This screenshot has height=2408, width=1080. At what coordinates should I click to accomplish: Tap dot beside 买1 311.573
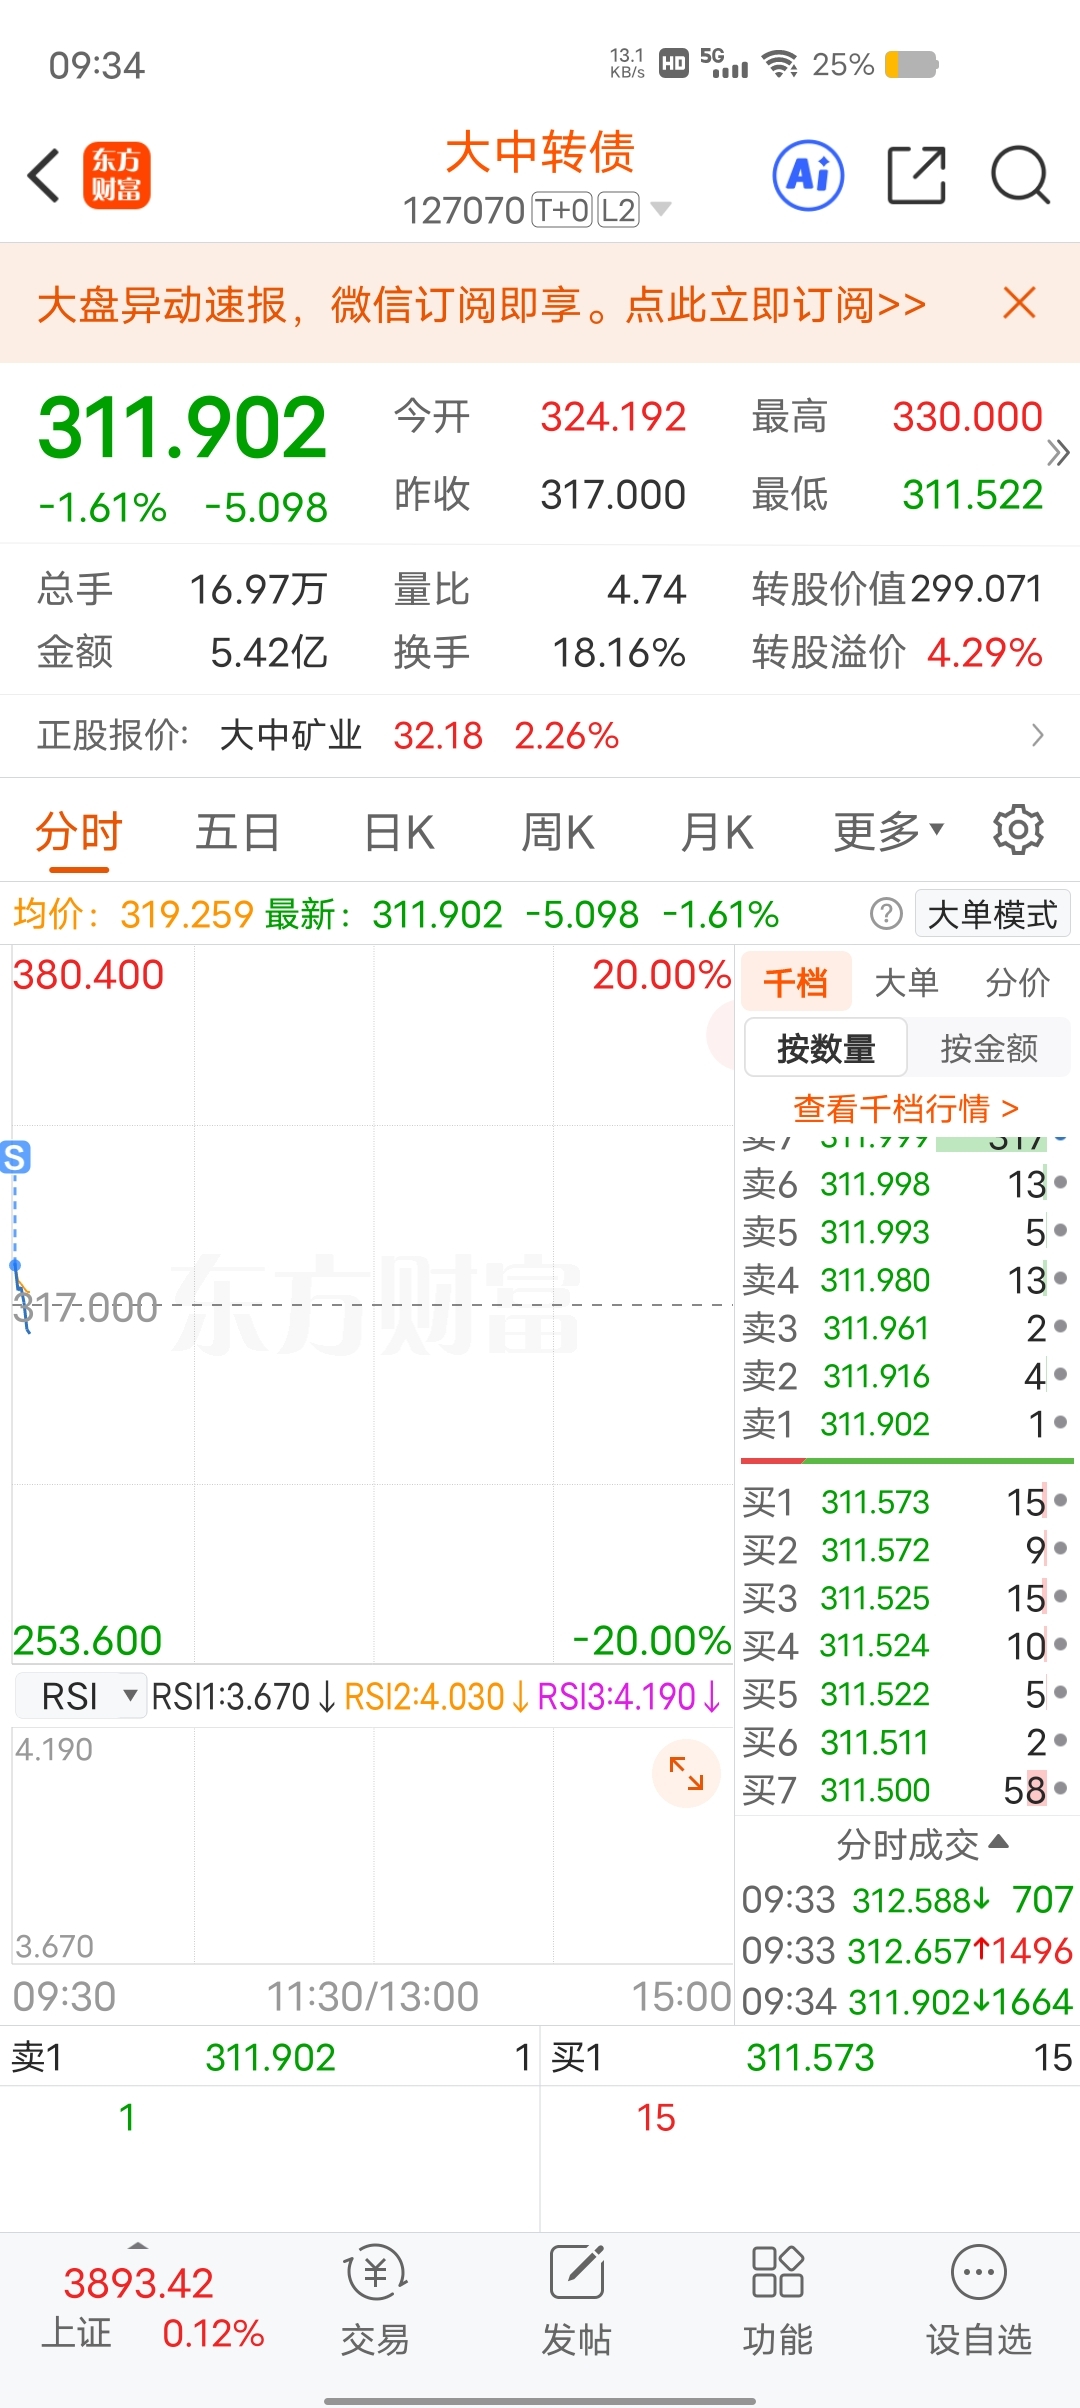pos(1060,1501)
